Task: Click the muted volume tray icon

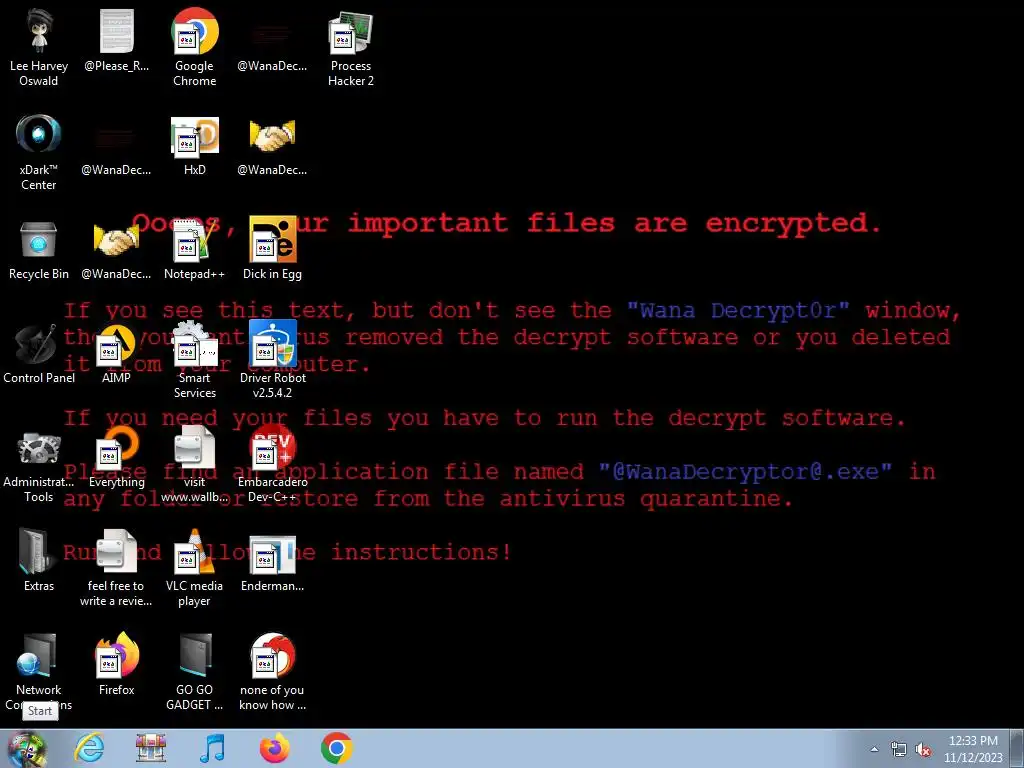Action: point(923,749)
